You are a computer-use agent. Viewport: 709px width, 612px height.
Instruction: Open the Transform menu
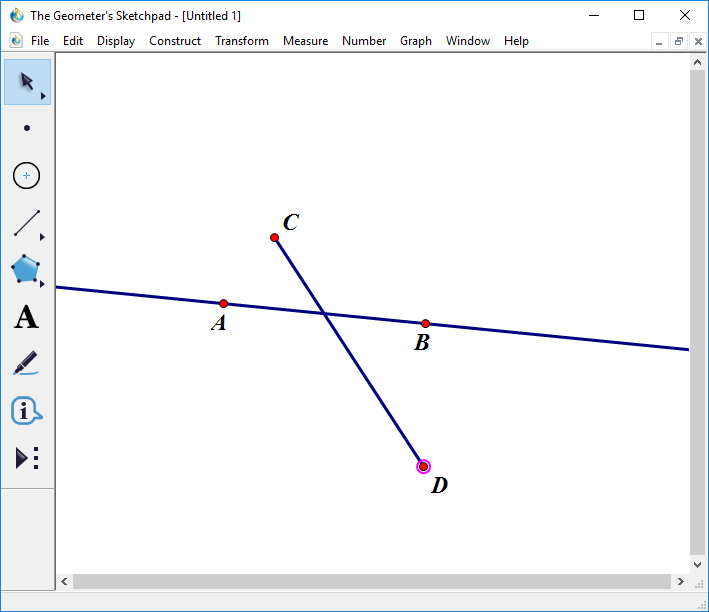click(242, 41)
